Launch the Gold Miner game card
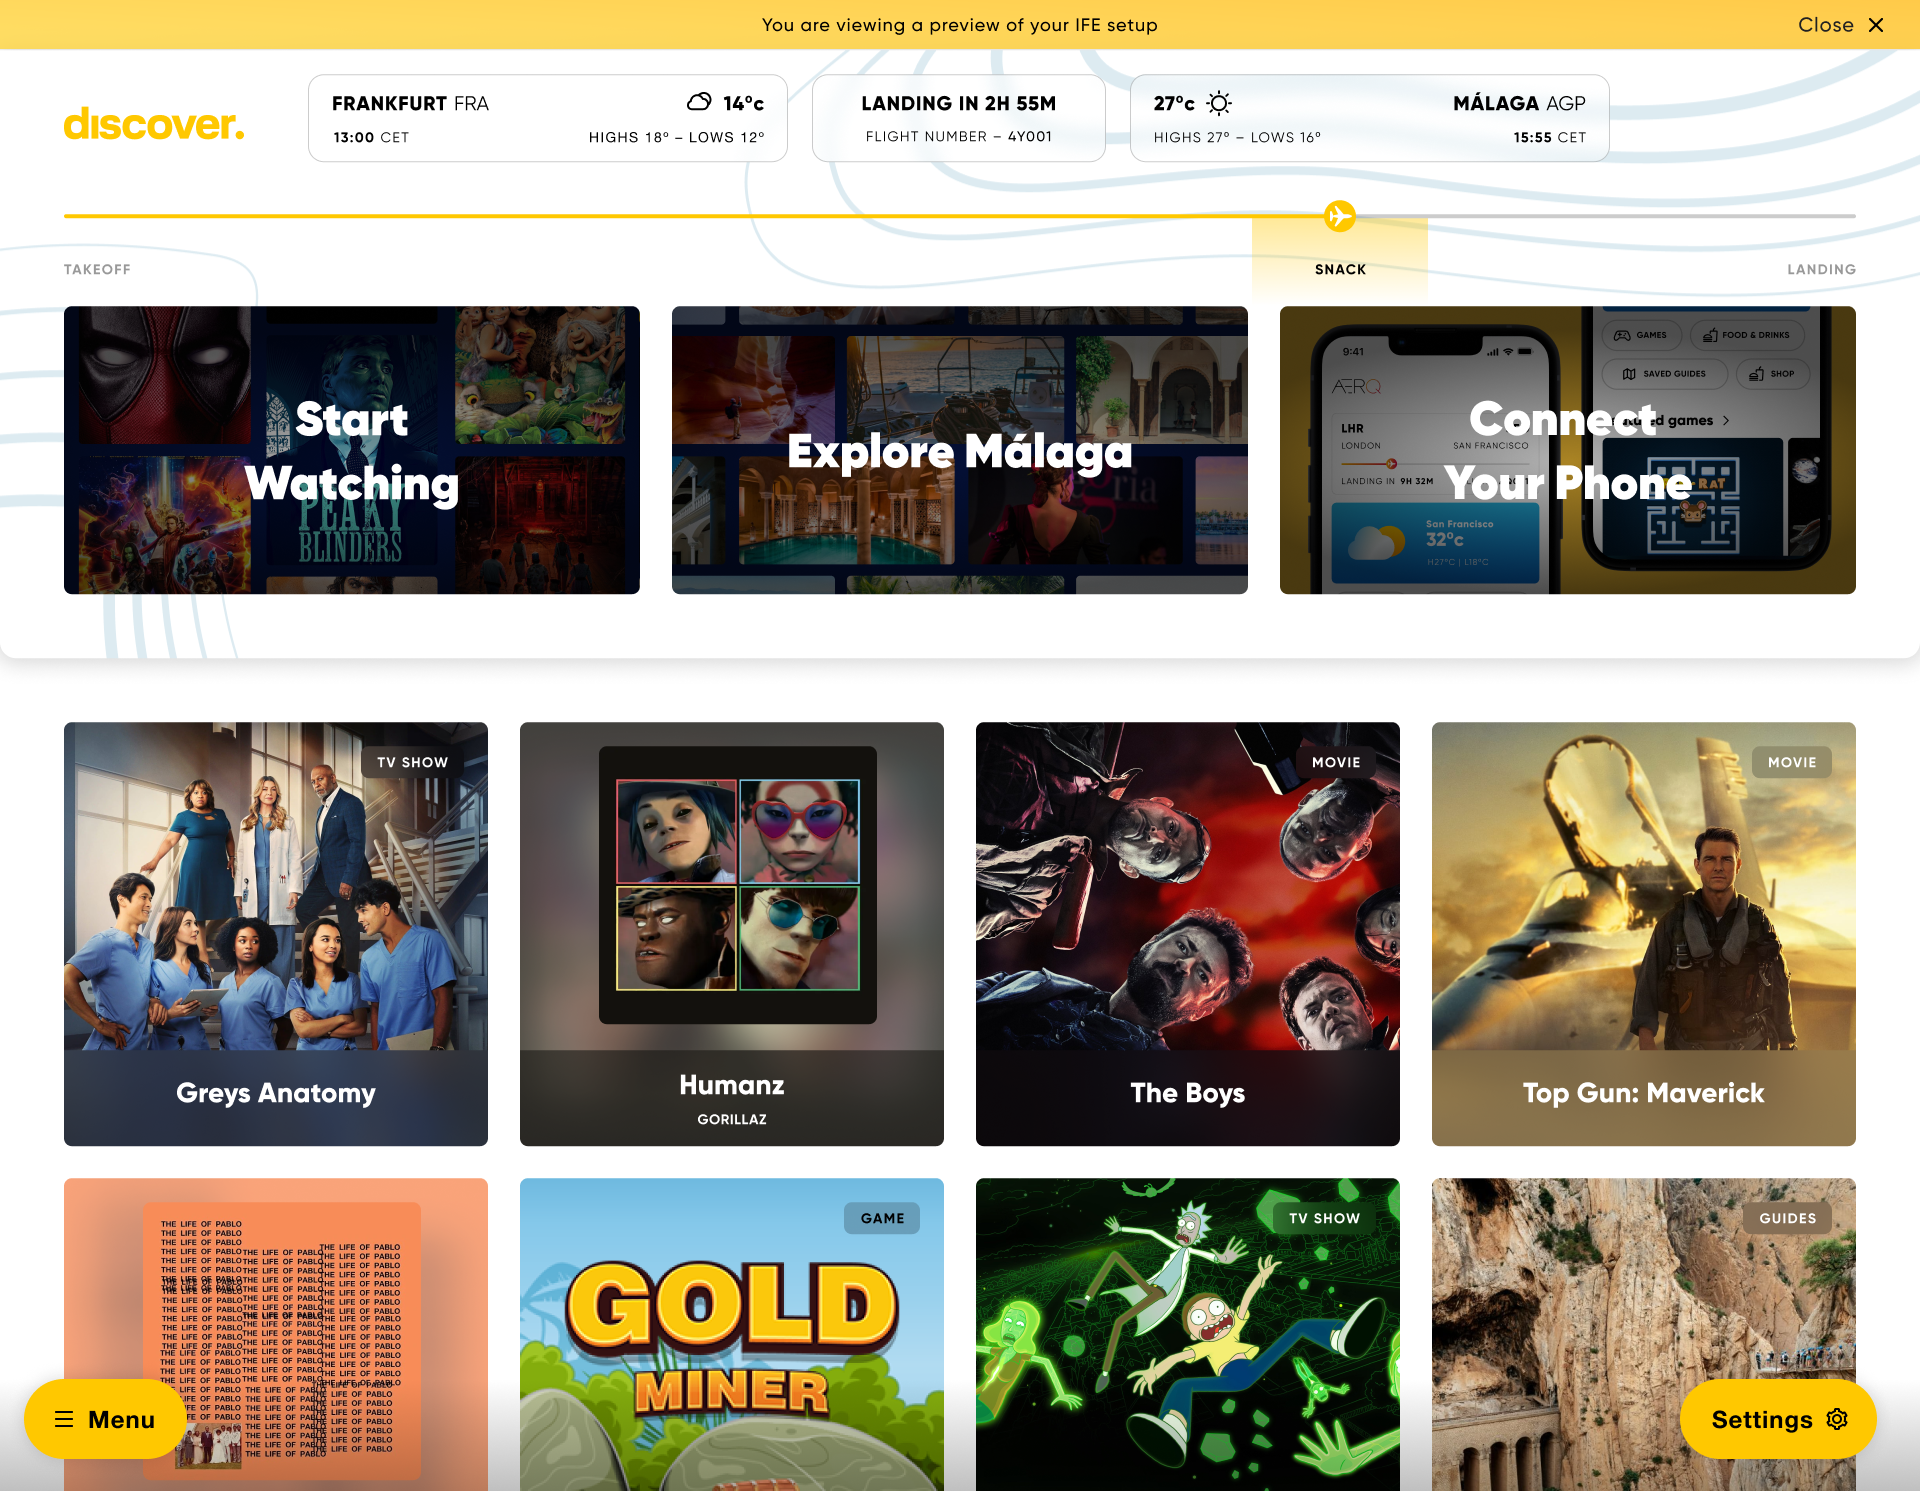This screenshot has height=1491, width=1920. click(x=732, y=1334)
